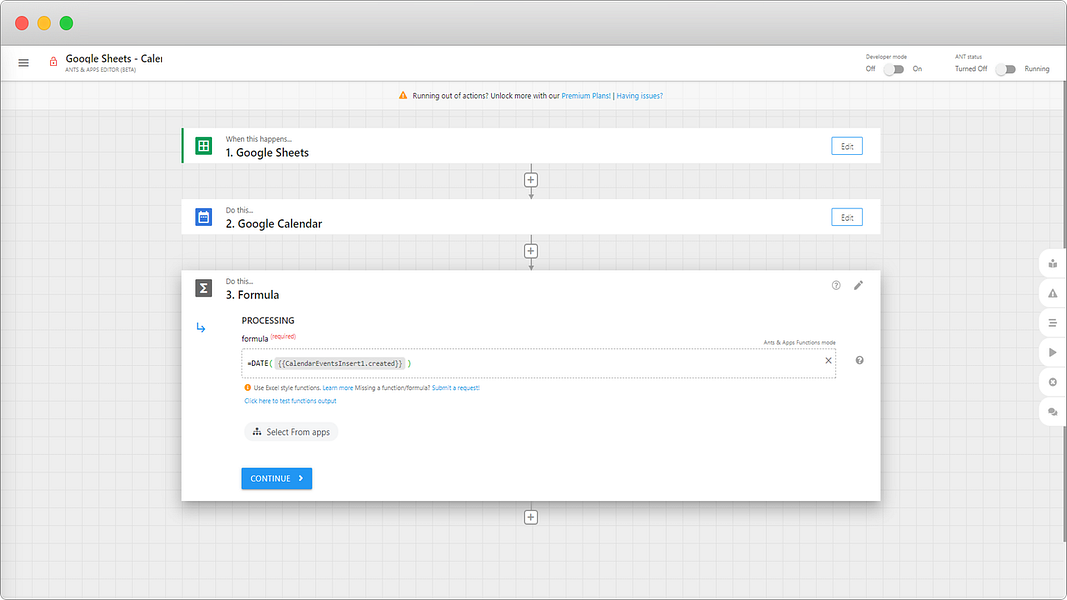
Task: Click the red lock icon beside title
Action: (x=53, y=62)
